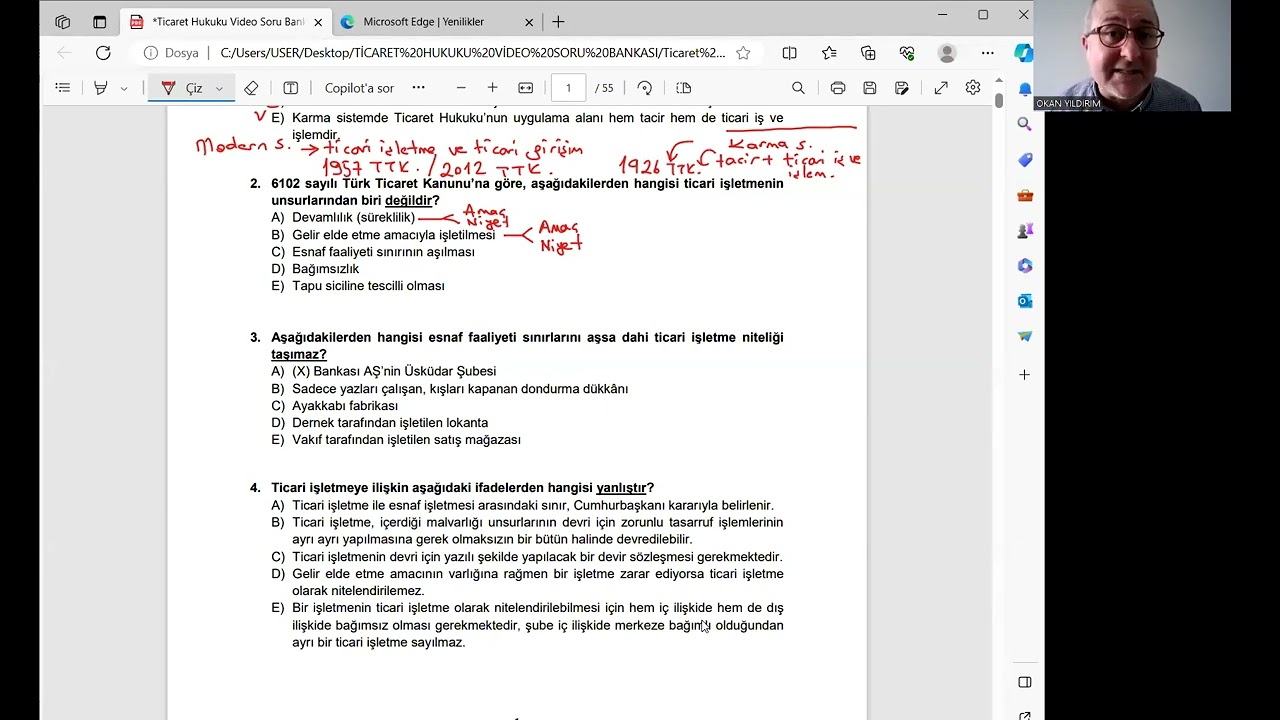
Task: Select the highlighter tool in the PDF toolbar
Action: 100,88
